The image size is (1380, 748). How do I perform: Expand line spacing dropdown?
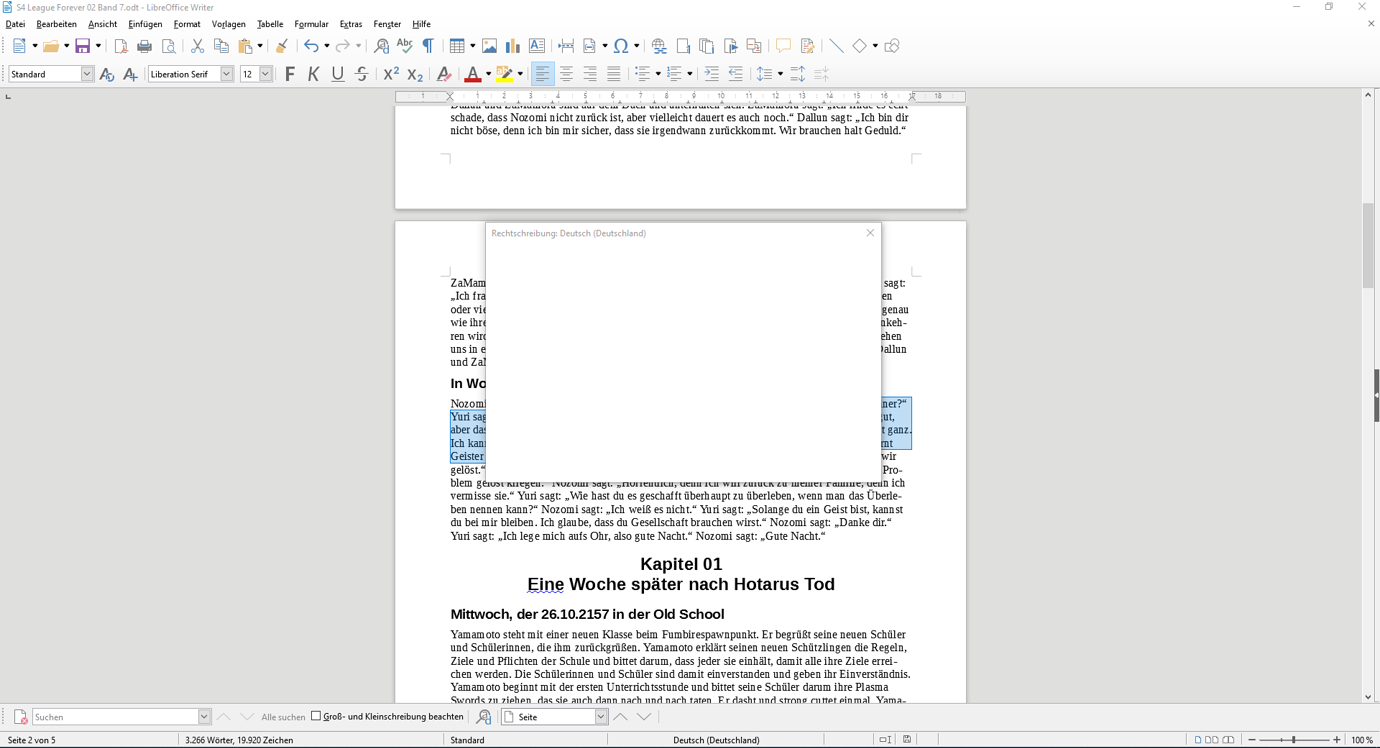780,74
